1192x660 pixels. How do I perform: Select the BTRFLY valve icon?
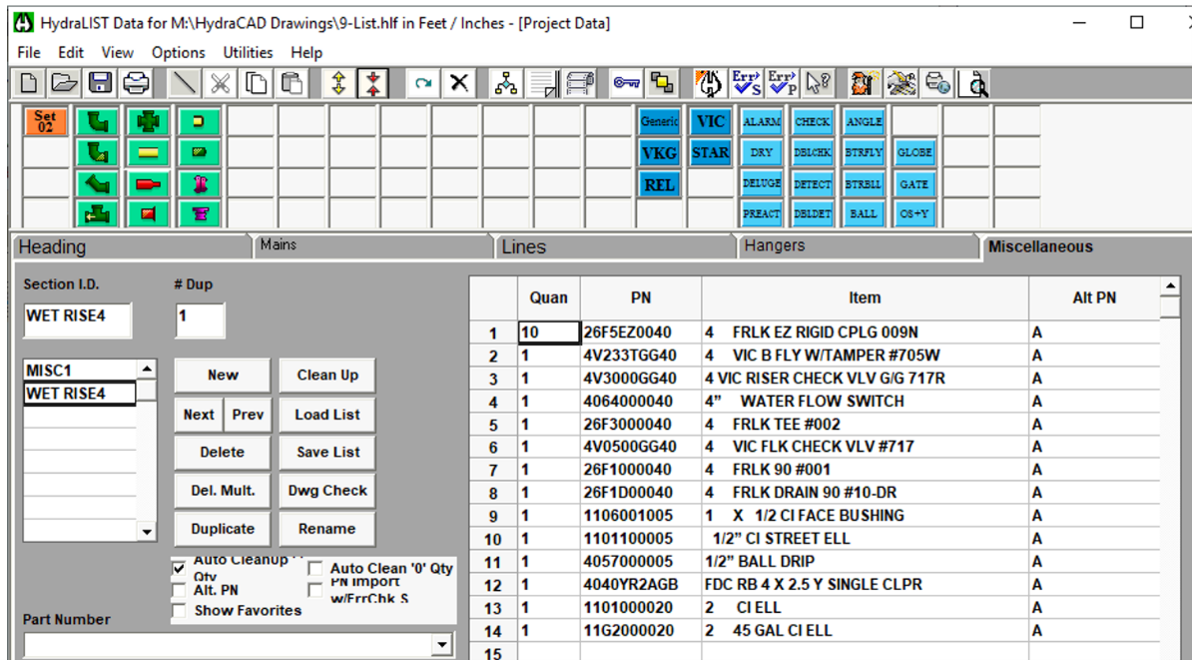point(864,152)
